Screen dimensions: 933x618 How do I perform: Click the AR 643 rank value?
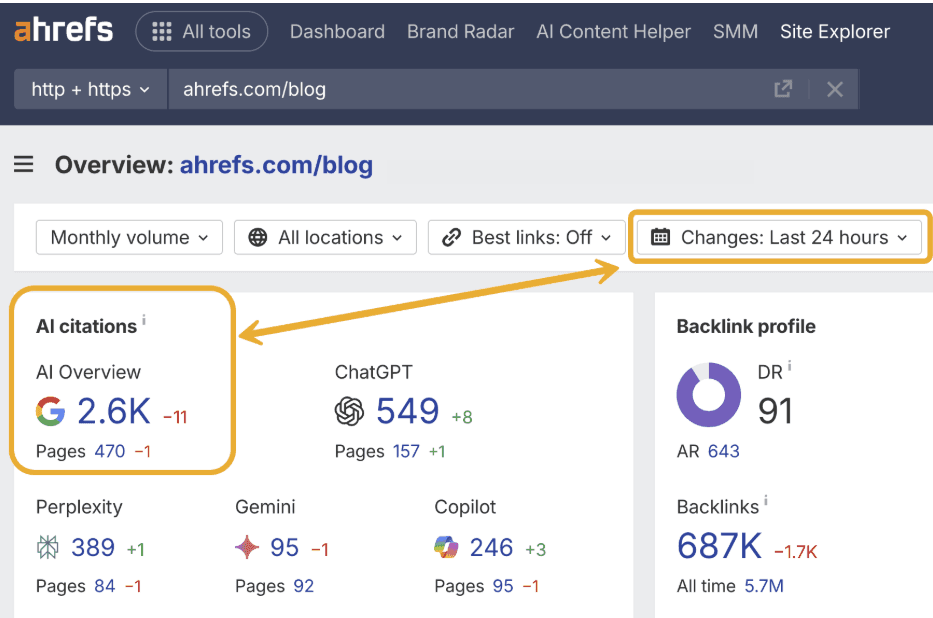724,451
